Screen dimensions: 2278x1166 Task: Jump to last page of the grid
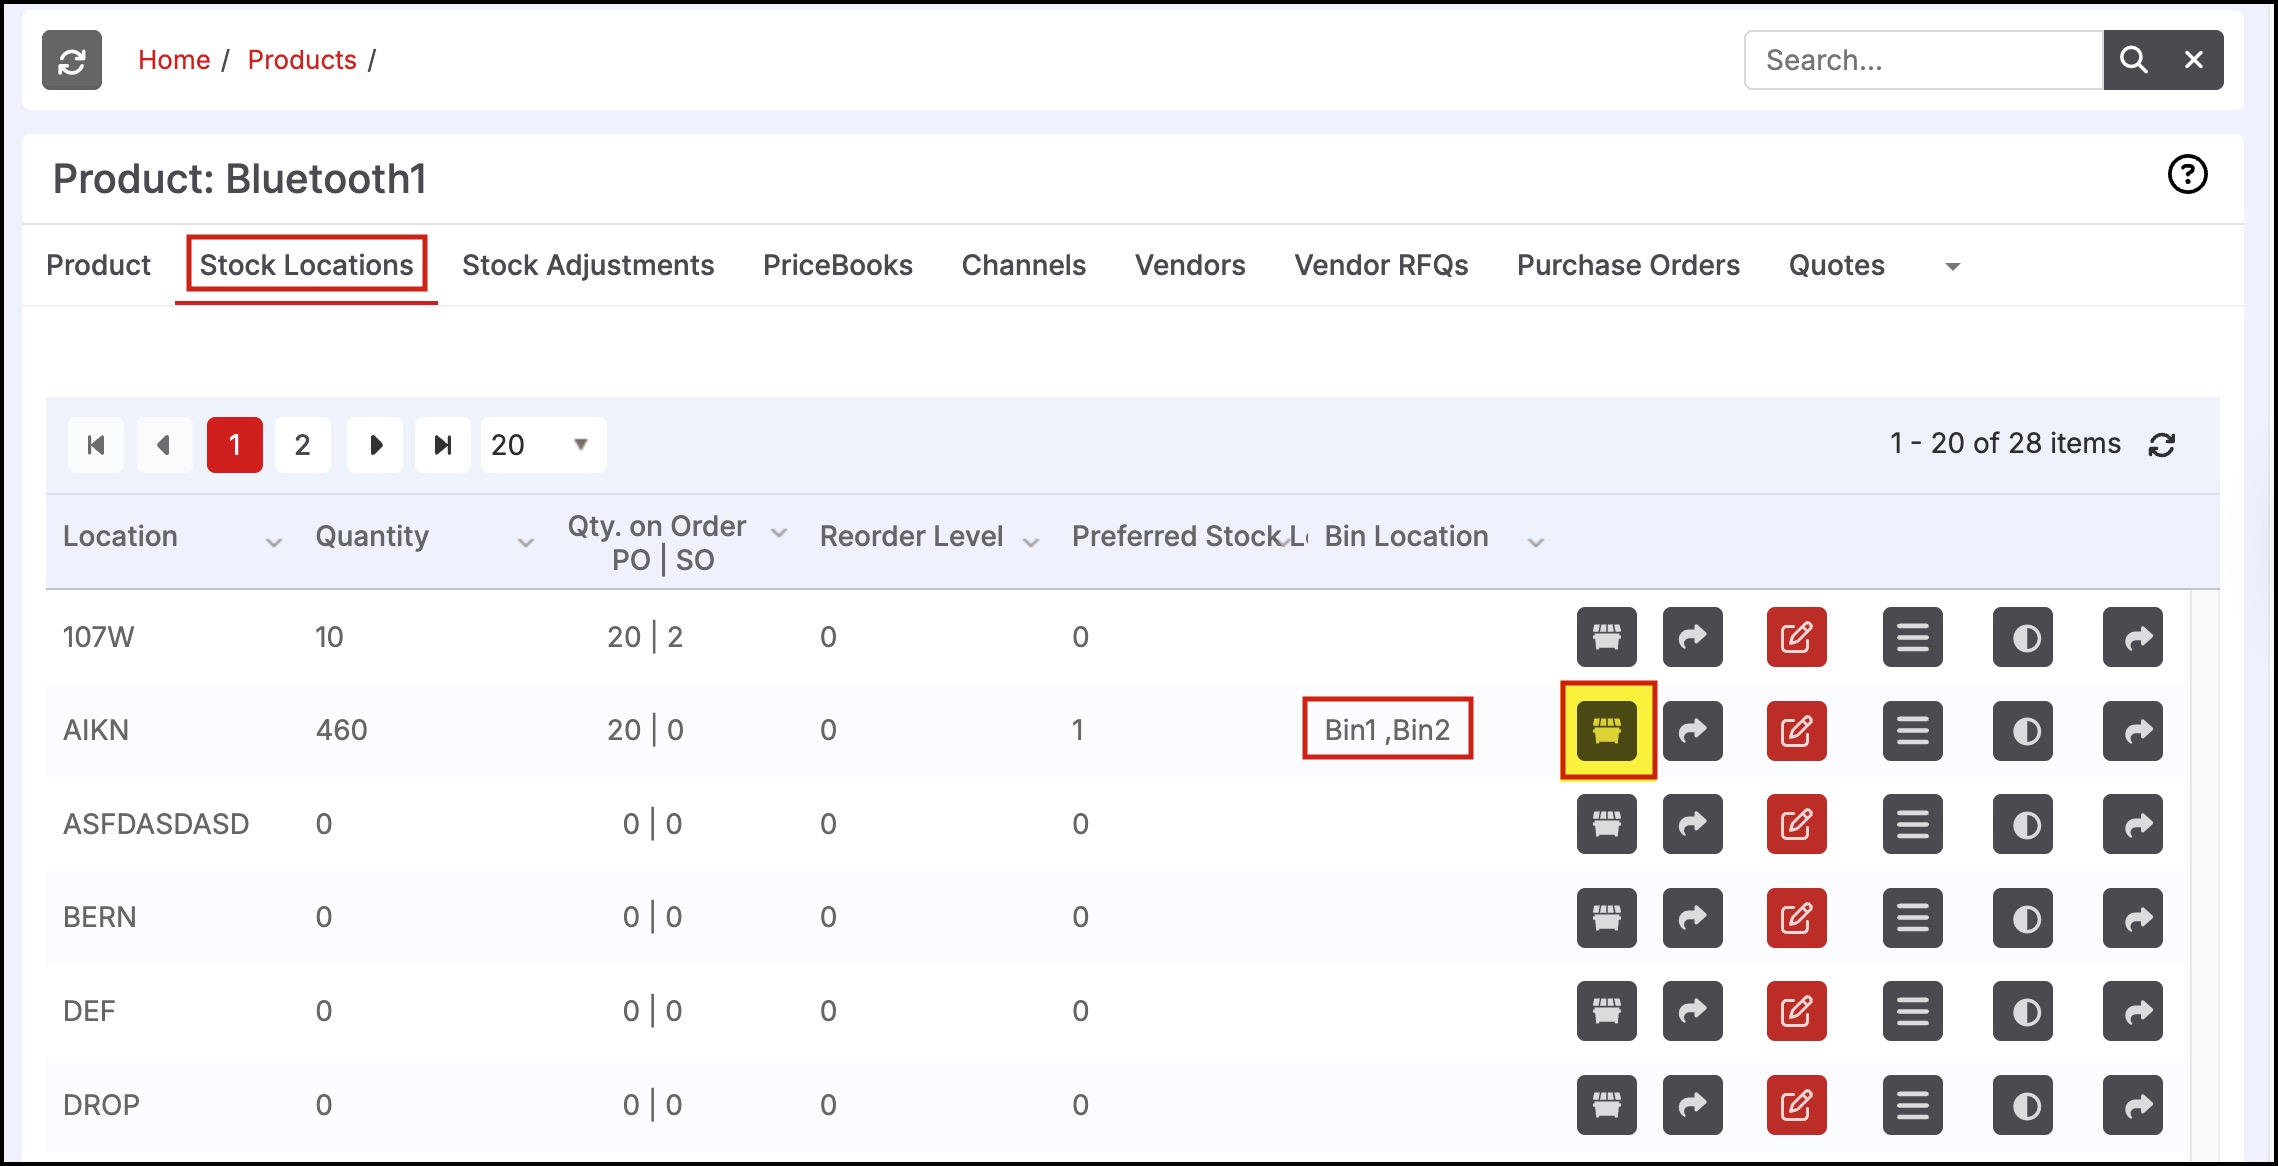[443, 445]
